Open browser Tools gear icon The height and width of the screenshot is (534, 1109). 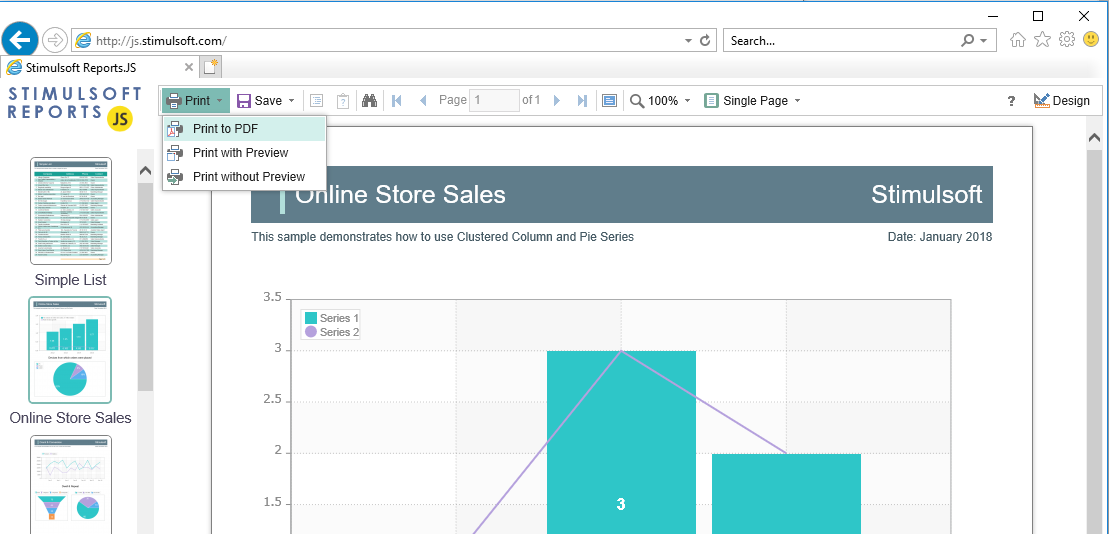tap(1067, 40)
